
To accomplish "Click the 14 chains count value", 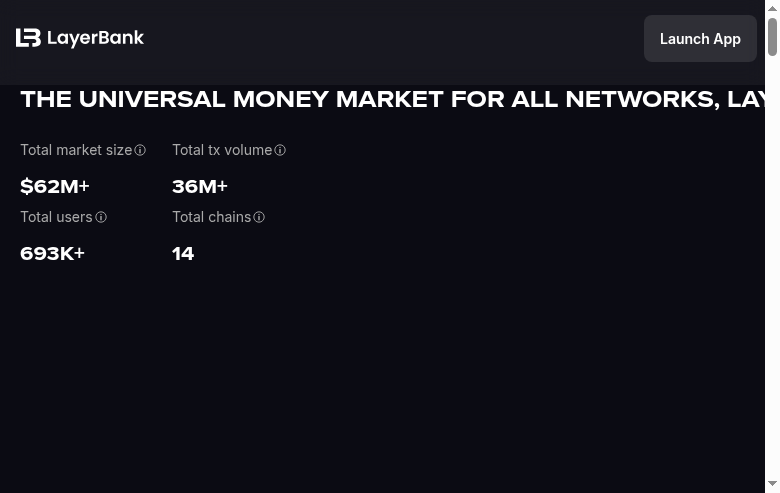I will click(183, 254).
